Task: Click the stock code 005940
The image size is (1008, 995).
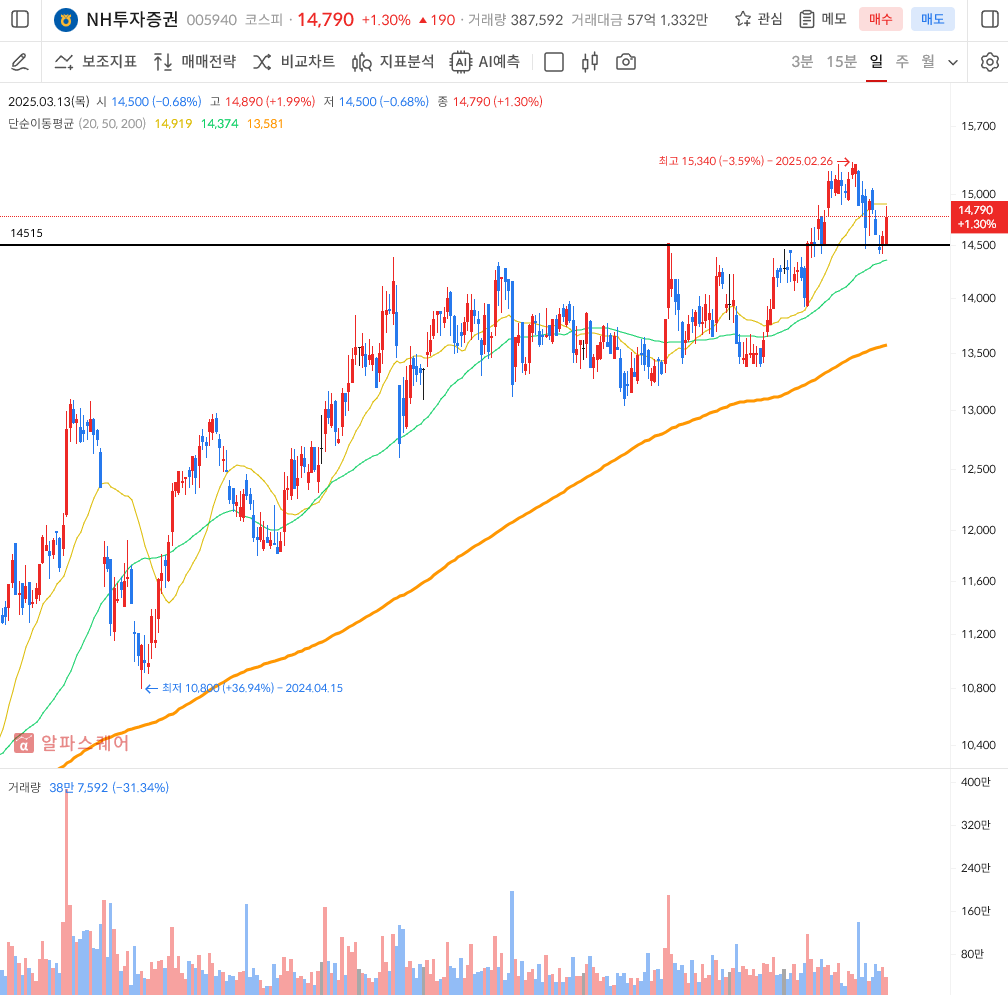Action: tap(212, 20)
